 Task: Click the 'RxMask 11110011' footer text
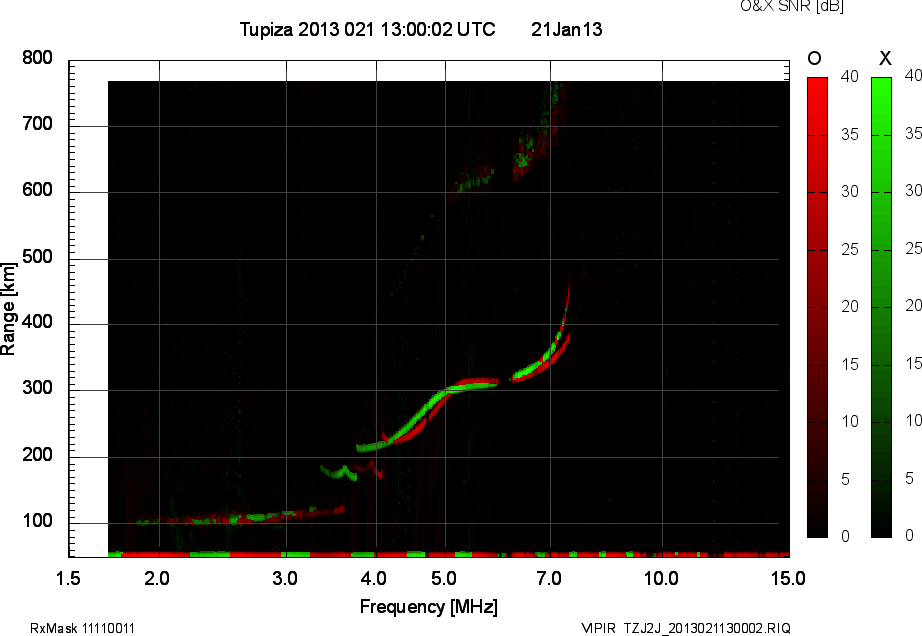(82, 628)
